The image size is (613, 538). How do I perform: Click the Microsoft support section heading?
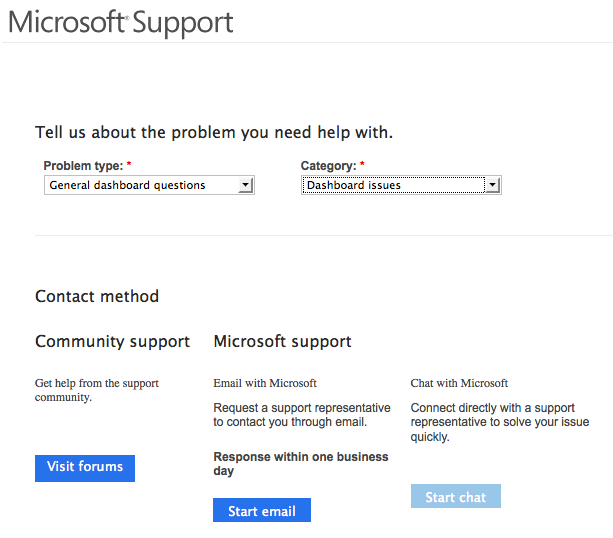282,342
